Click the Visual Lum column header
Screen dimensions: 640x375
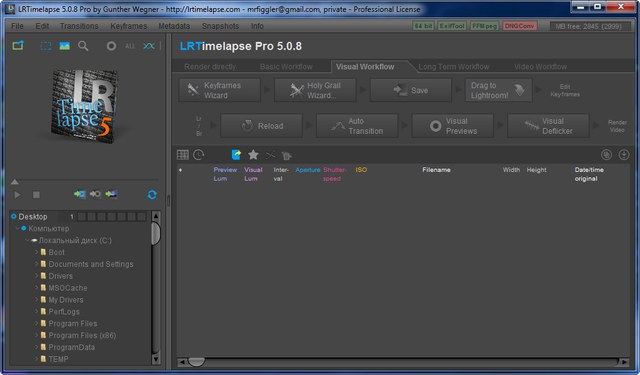(x=253, y=174)
